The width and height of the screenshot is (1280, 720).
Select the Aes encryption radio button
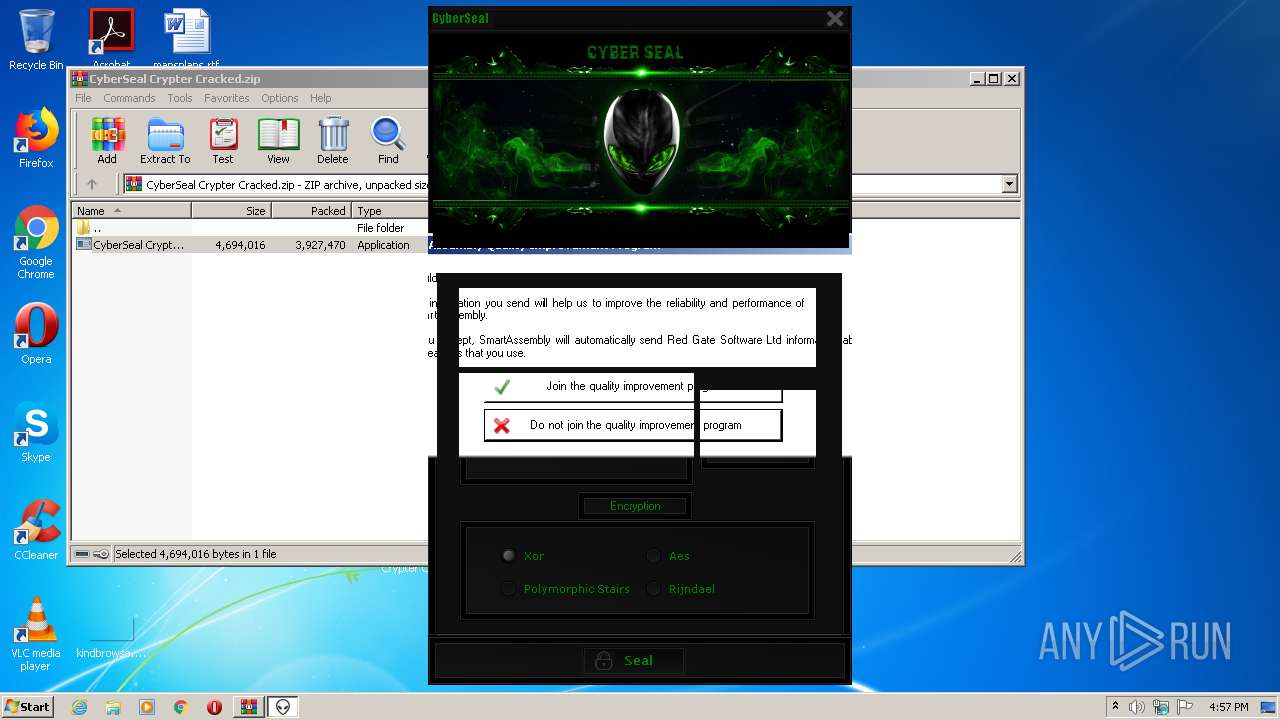pos(653,556)
